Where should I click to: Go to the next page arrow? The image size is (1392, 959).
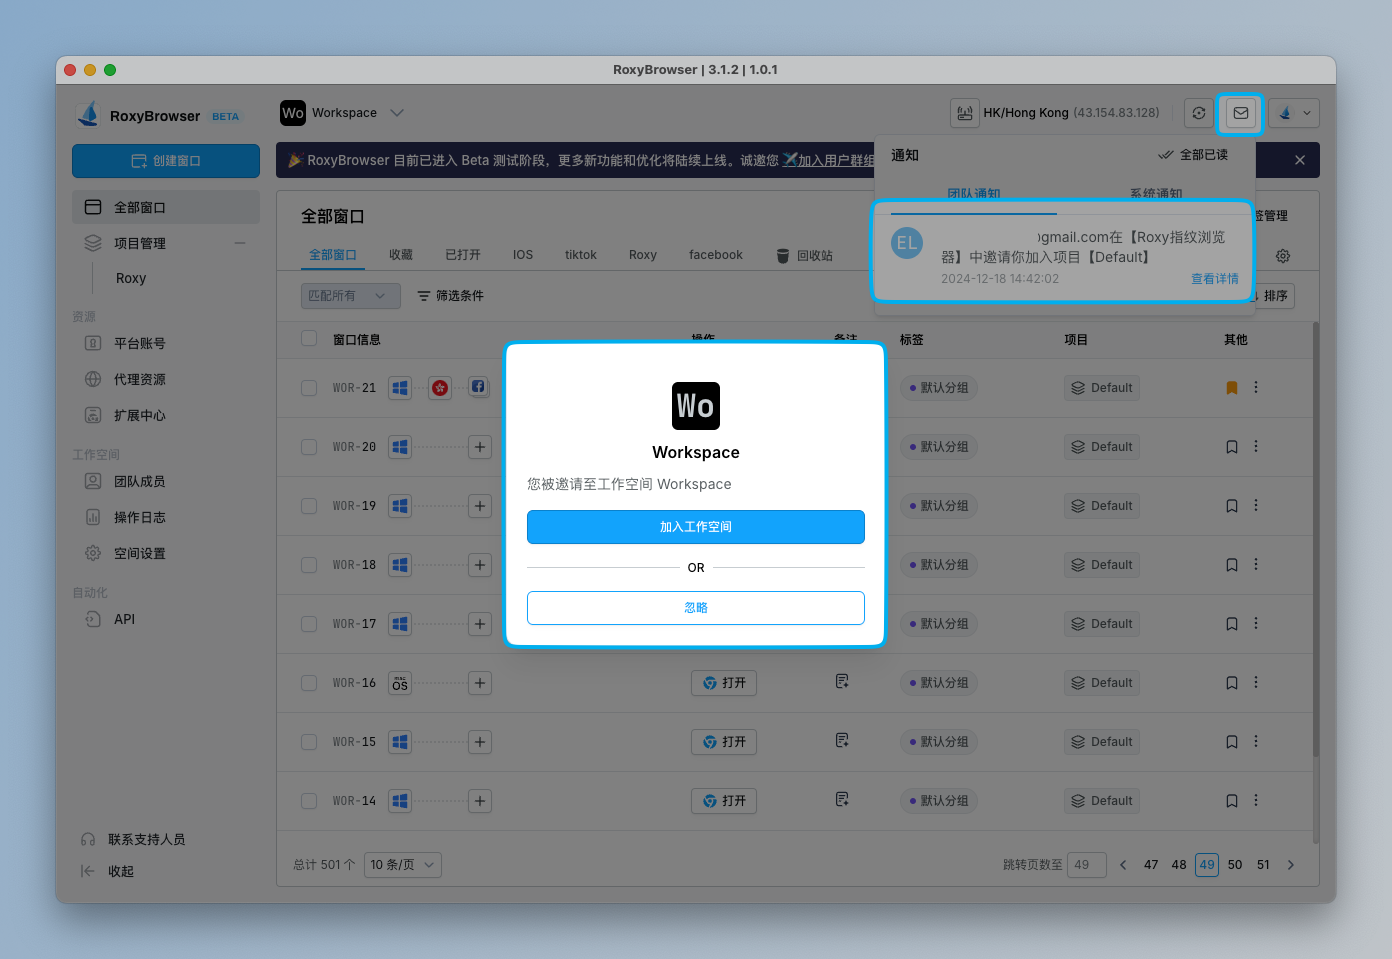point(1291,865)
